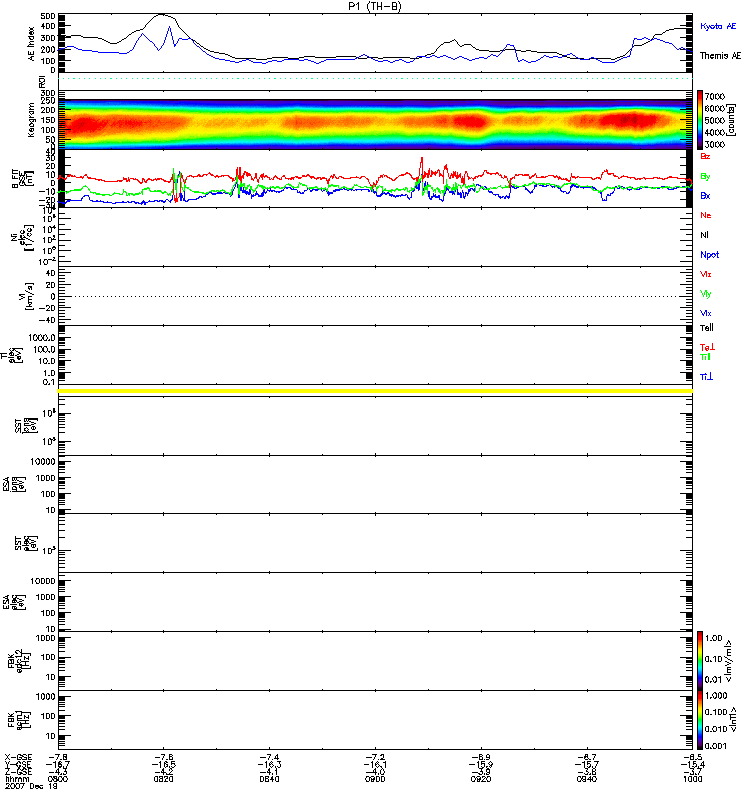750x800 pixels.
Task: Click the FBK <mV/m> color bar
Action: pyautogui.click(x=700, y=661)
